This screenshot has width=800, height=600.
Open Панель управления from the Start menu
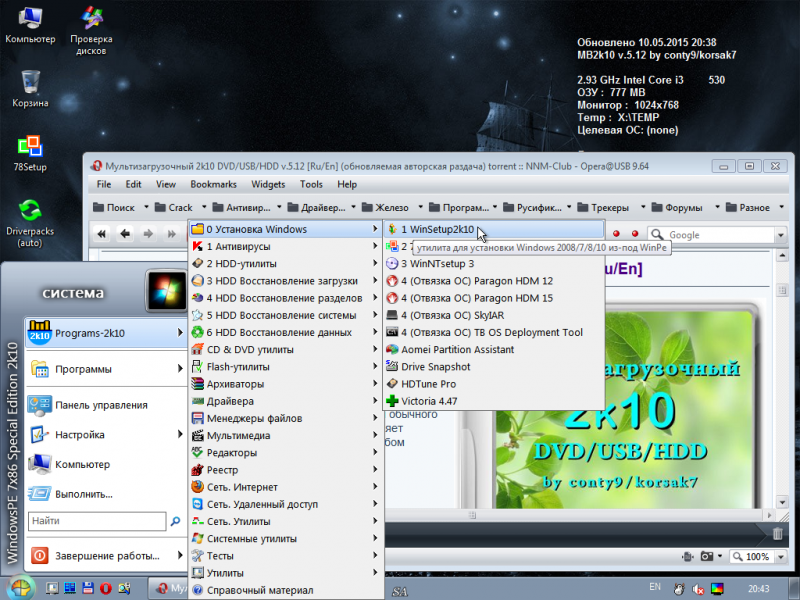[x=106, y=405]
